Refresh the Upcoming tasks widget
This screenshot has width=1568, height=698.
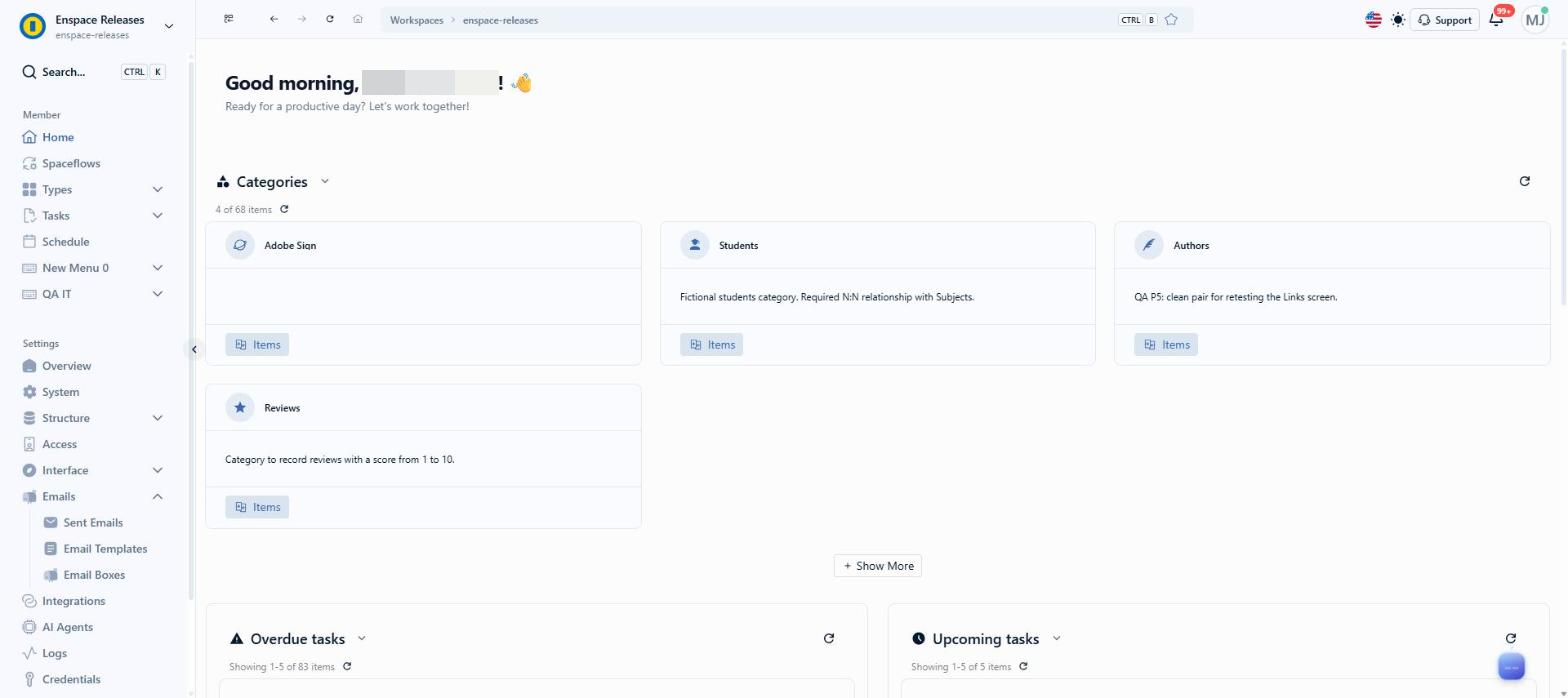click(1510, 638)
